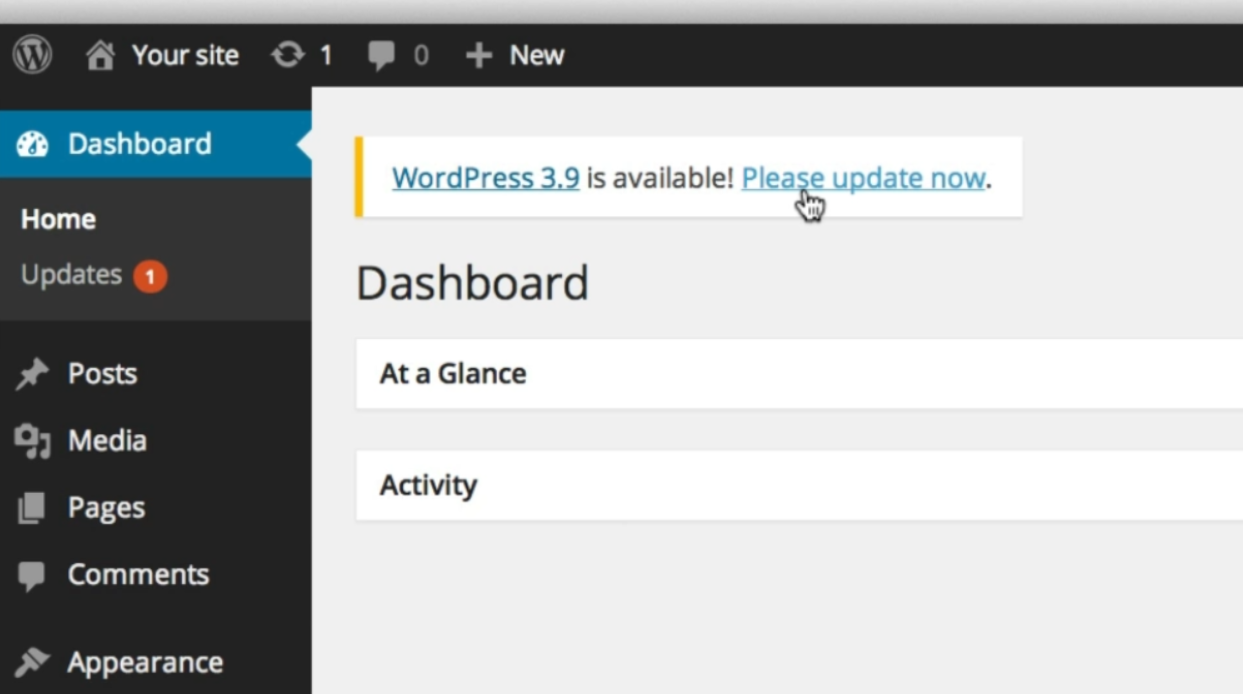Click the Pages icon in sidebar
Screen dimensions: 1243x694
[x=32, y=508]
